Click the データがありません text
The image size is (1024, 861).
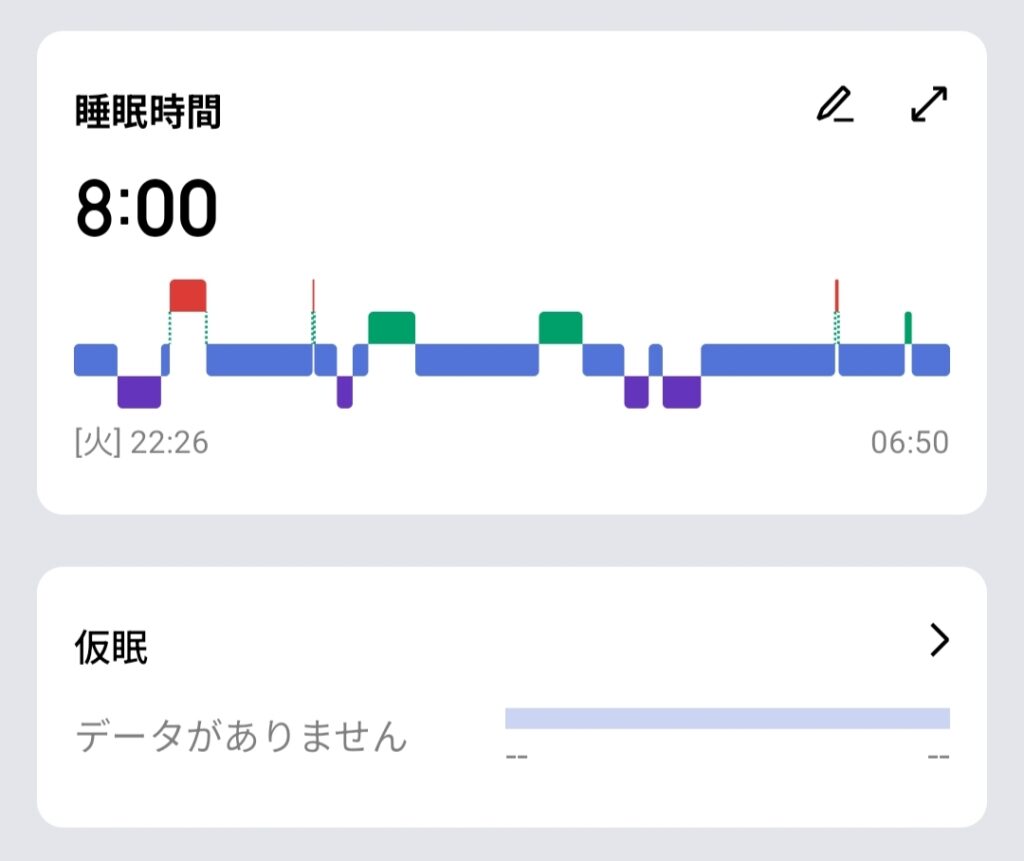pyautogui.click(x=242, y=738)
